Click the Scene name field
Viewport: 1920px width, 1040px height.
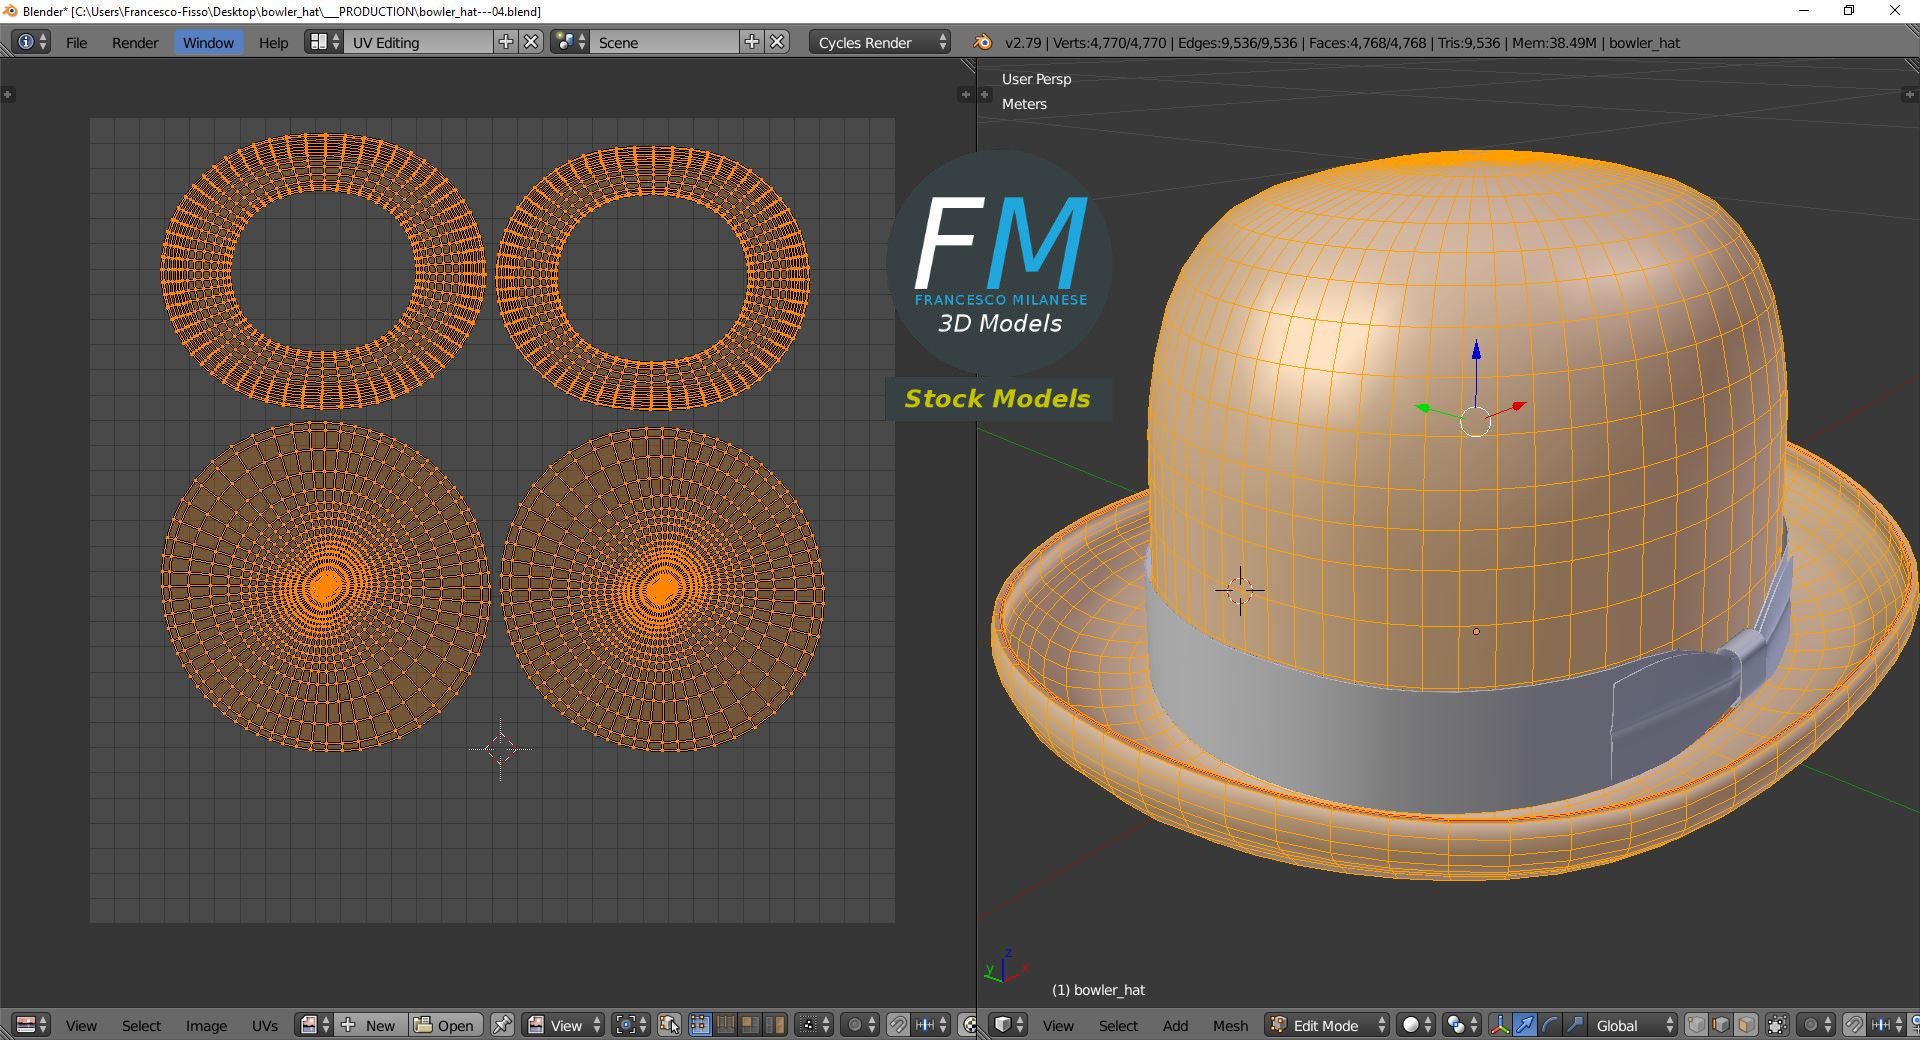click(x=664, y=42)
